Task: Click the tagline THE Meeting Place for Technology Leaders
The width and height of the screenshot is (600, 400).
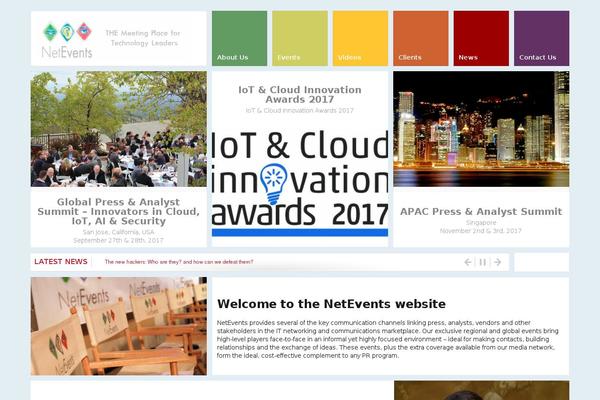Action: (143, 38)
